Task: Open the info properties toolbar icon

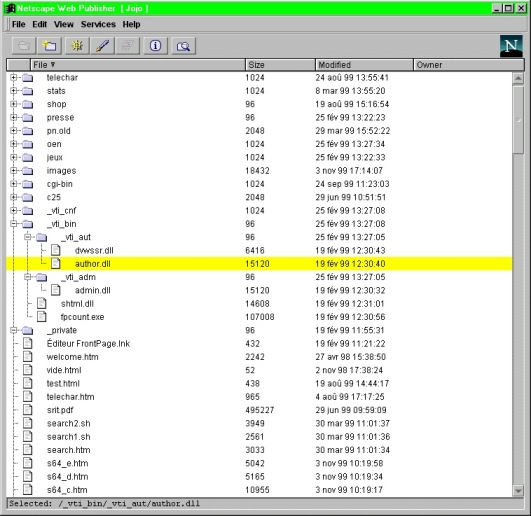Action: click(155, 46)
